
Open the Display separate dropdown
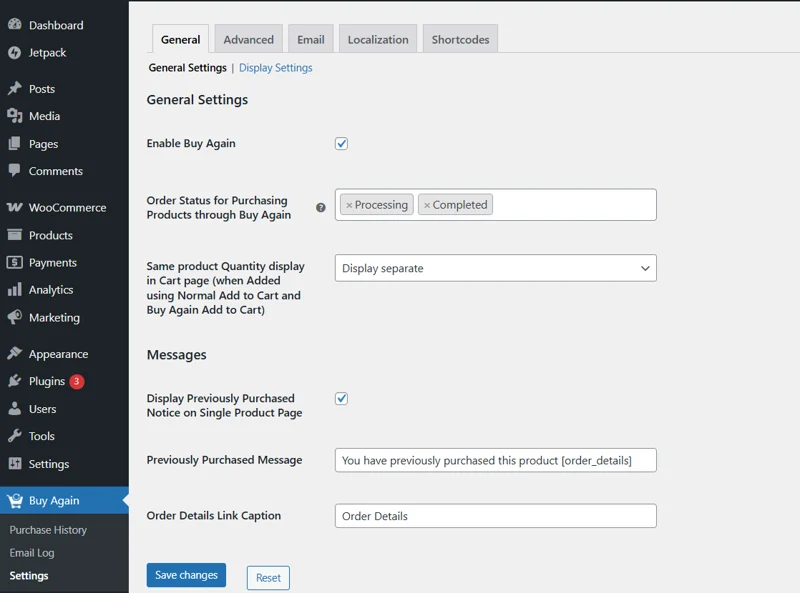click(x=495, y=268)
